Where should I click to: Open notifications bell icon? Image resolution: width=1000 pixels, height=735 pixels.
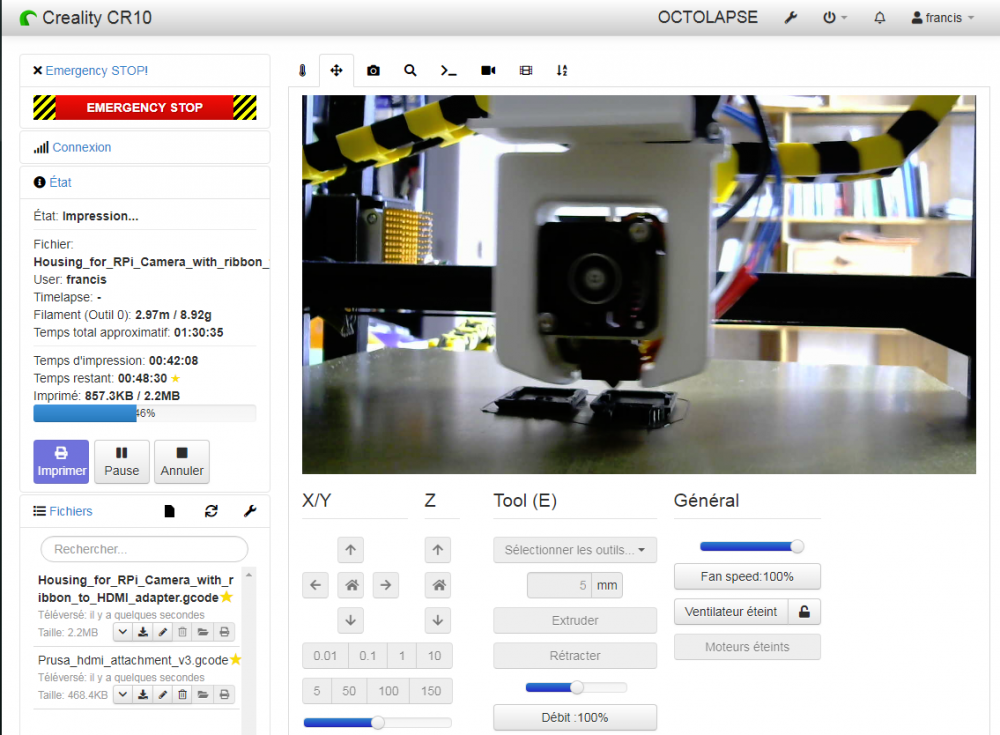coord(879,18)
